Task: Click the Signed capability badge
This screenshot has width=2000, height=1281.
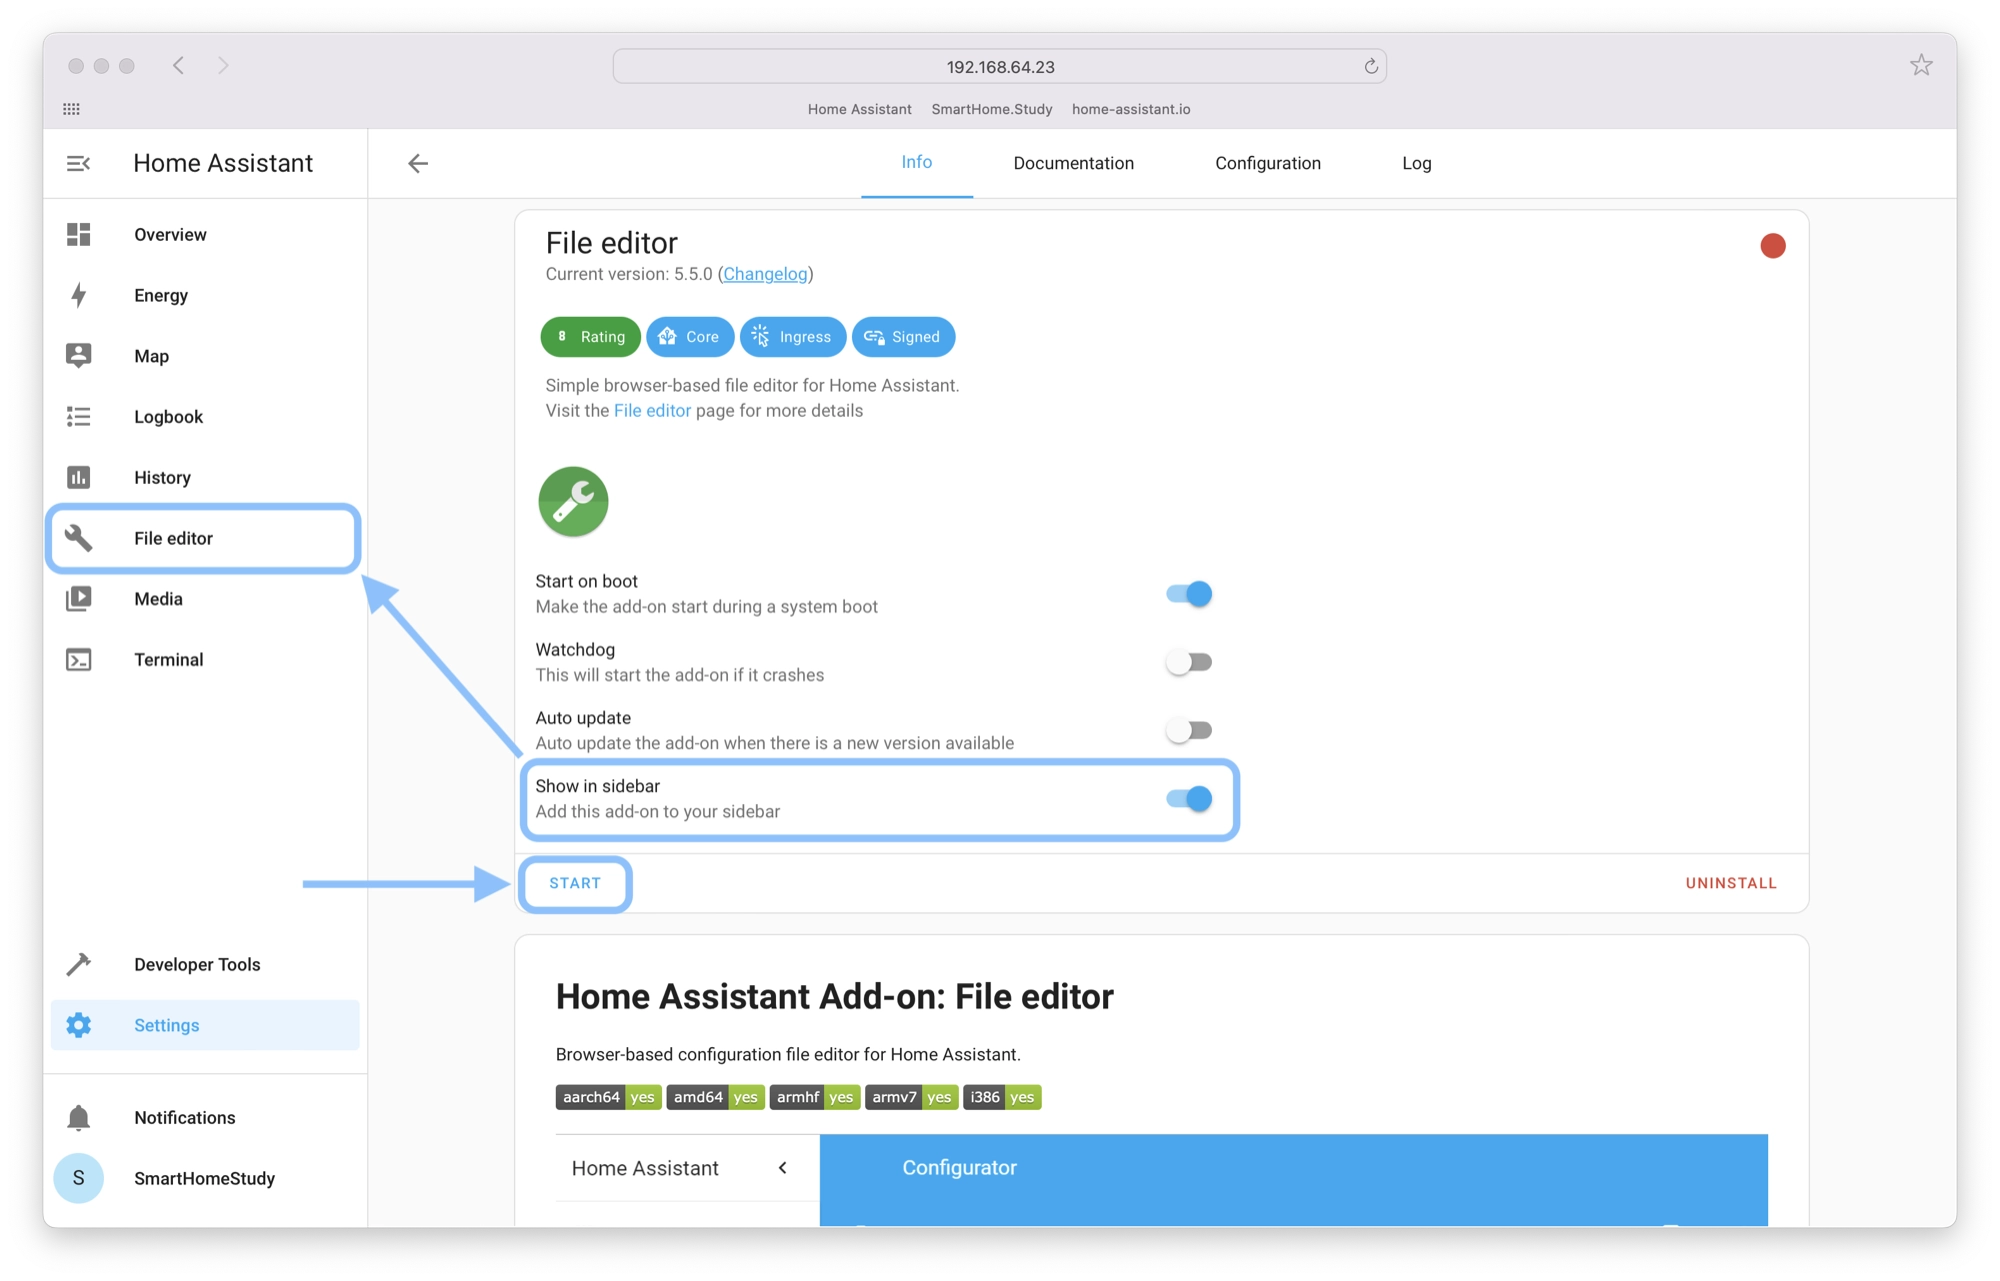Action: (x=903, y=337)
